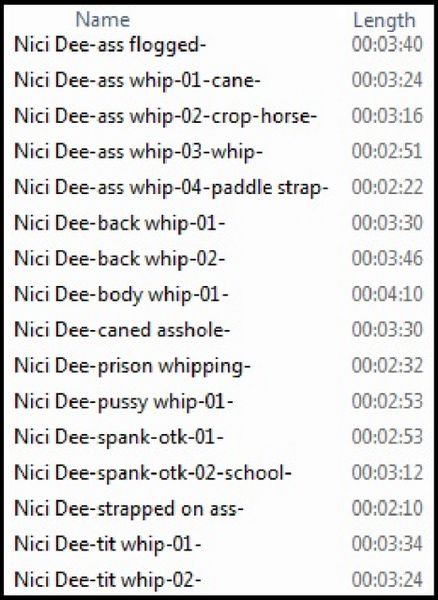
Task: Click the 00:04:10 length value
Action: (x=387, y=294)
